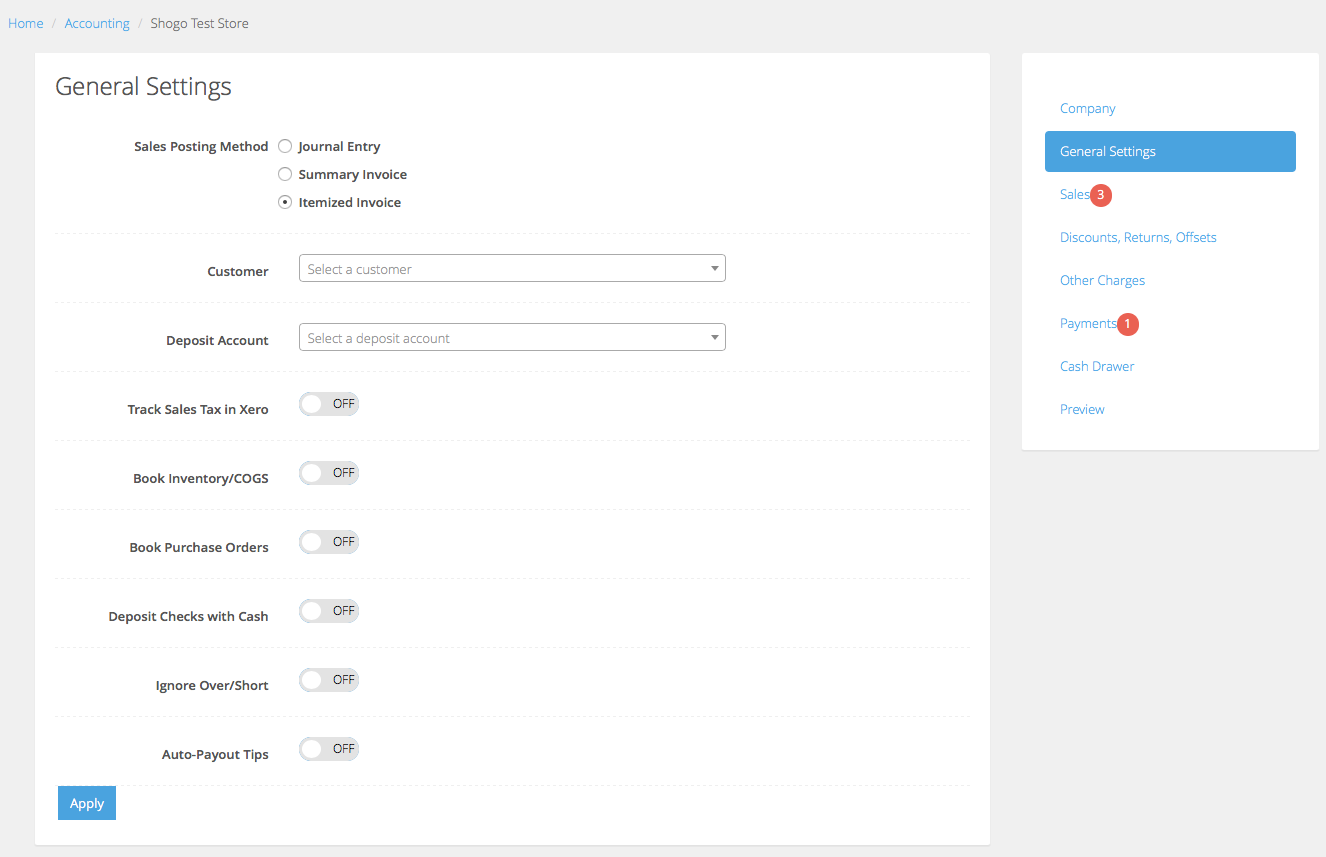Open the Company settings section
1326x857 pixels.
tap(1088, 108)
